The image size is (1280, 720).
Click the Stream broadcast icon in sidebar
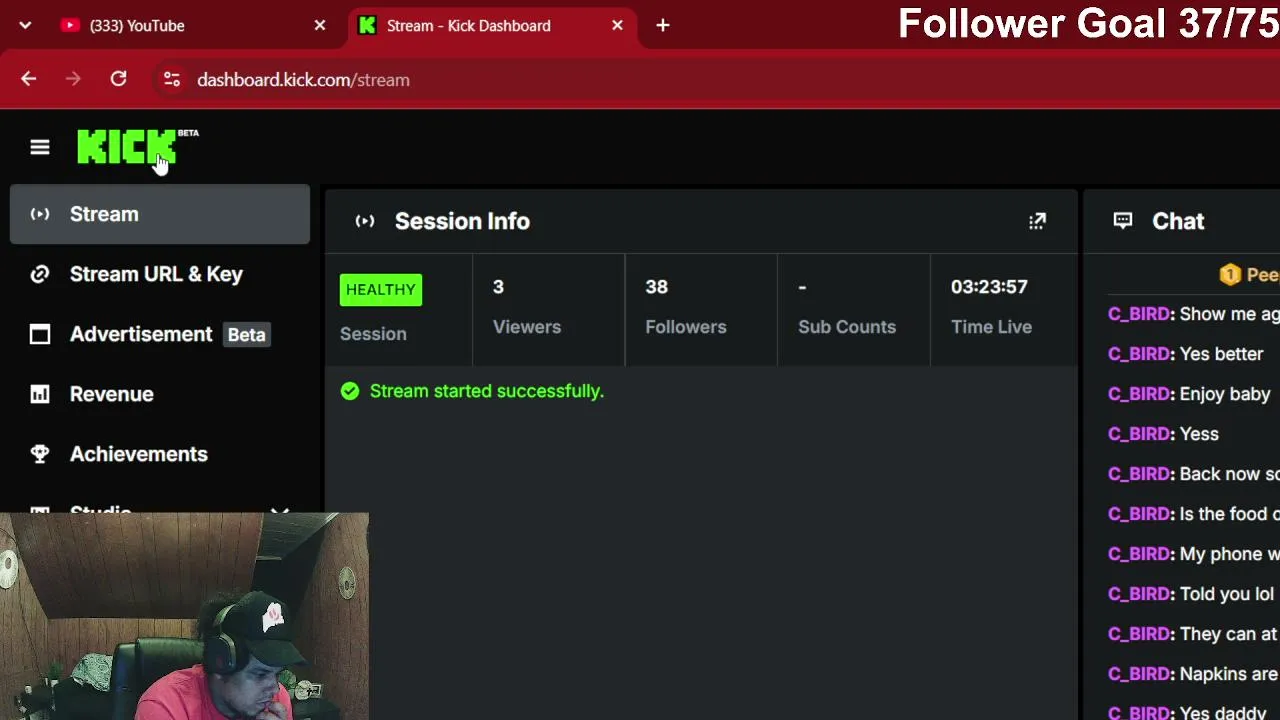pos(40,214)
